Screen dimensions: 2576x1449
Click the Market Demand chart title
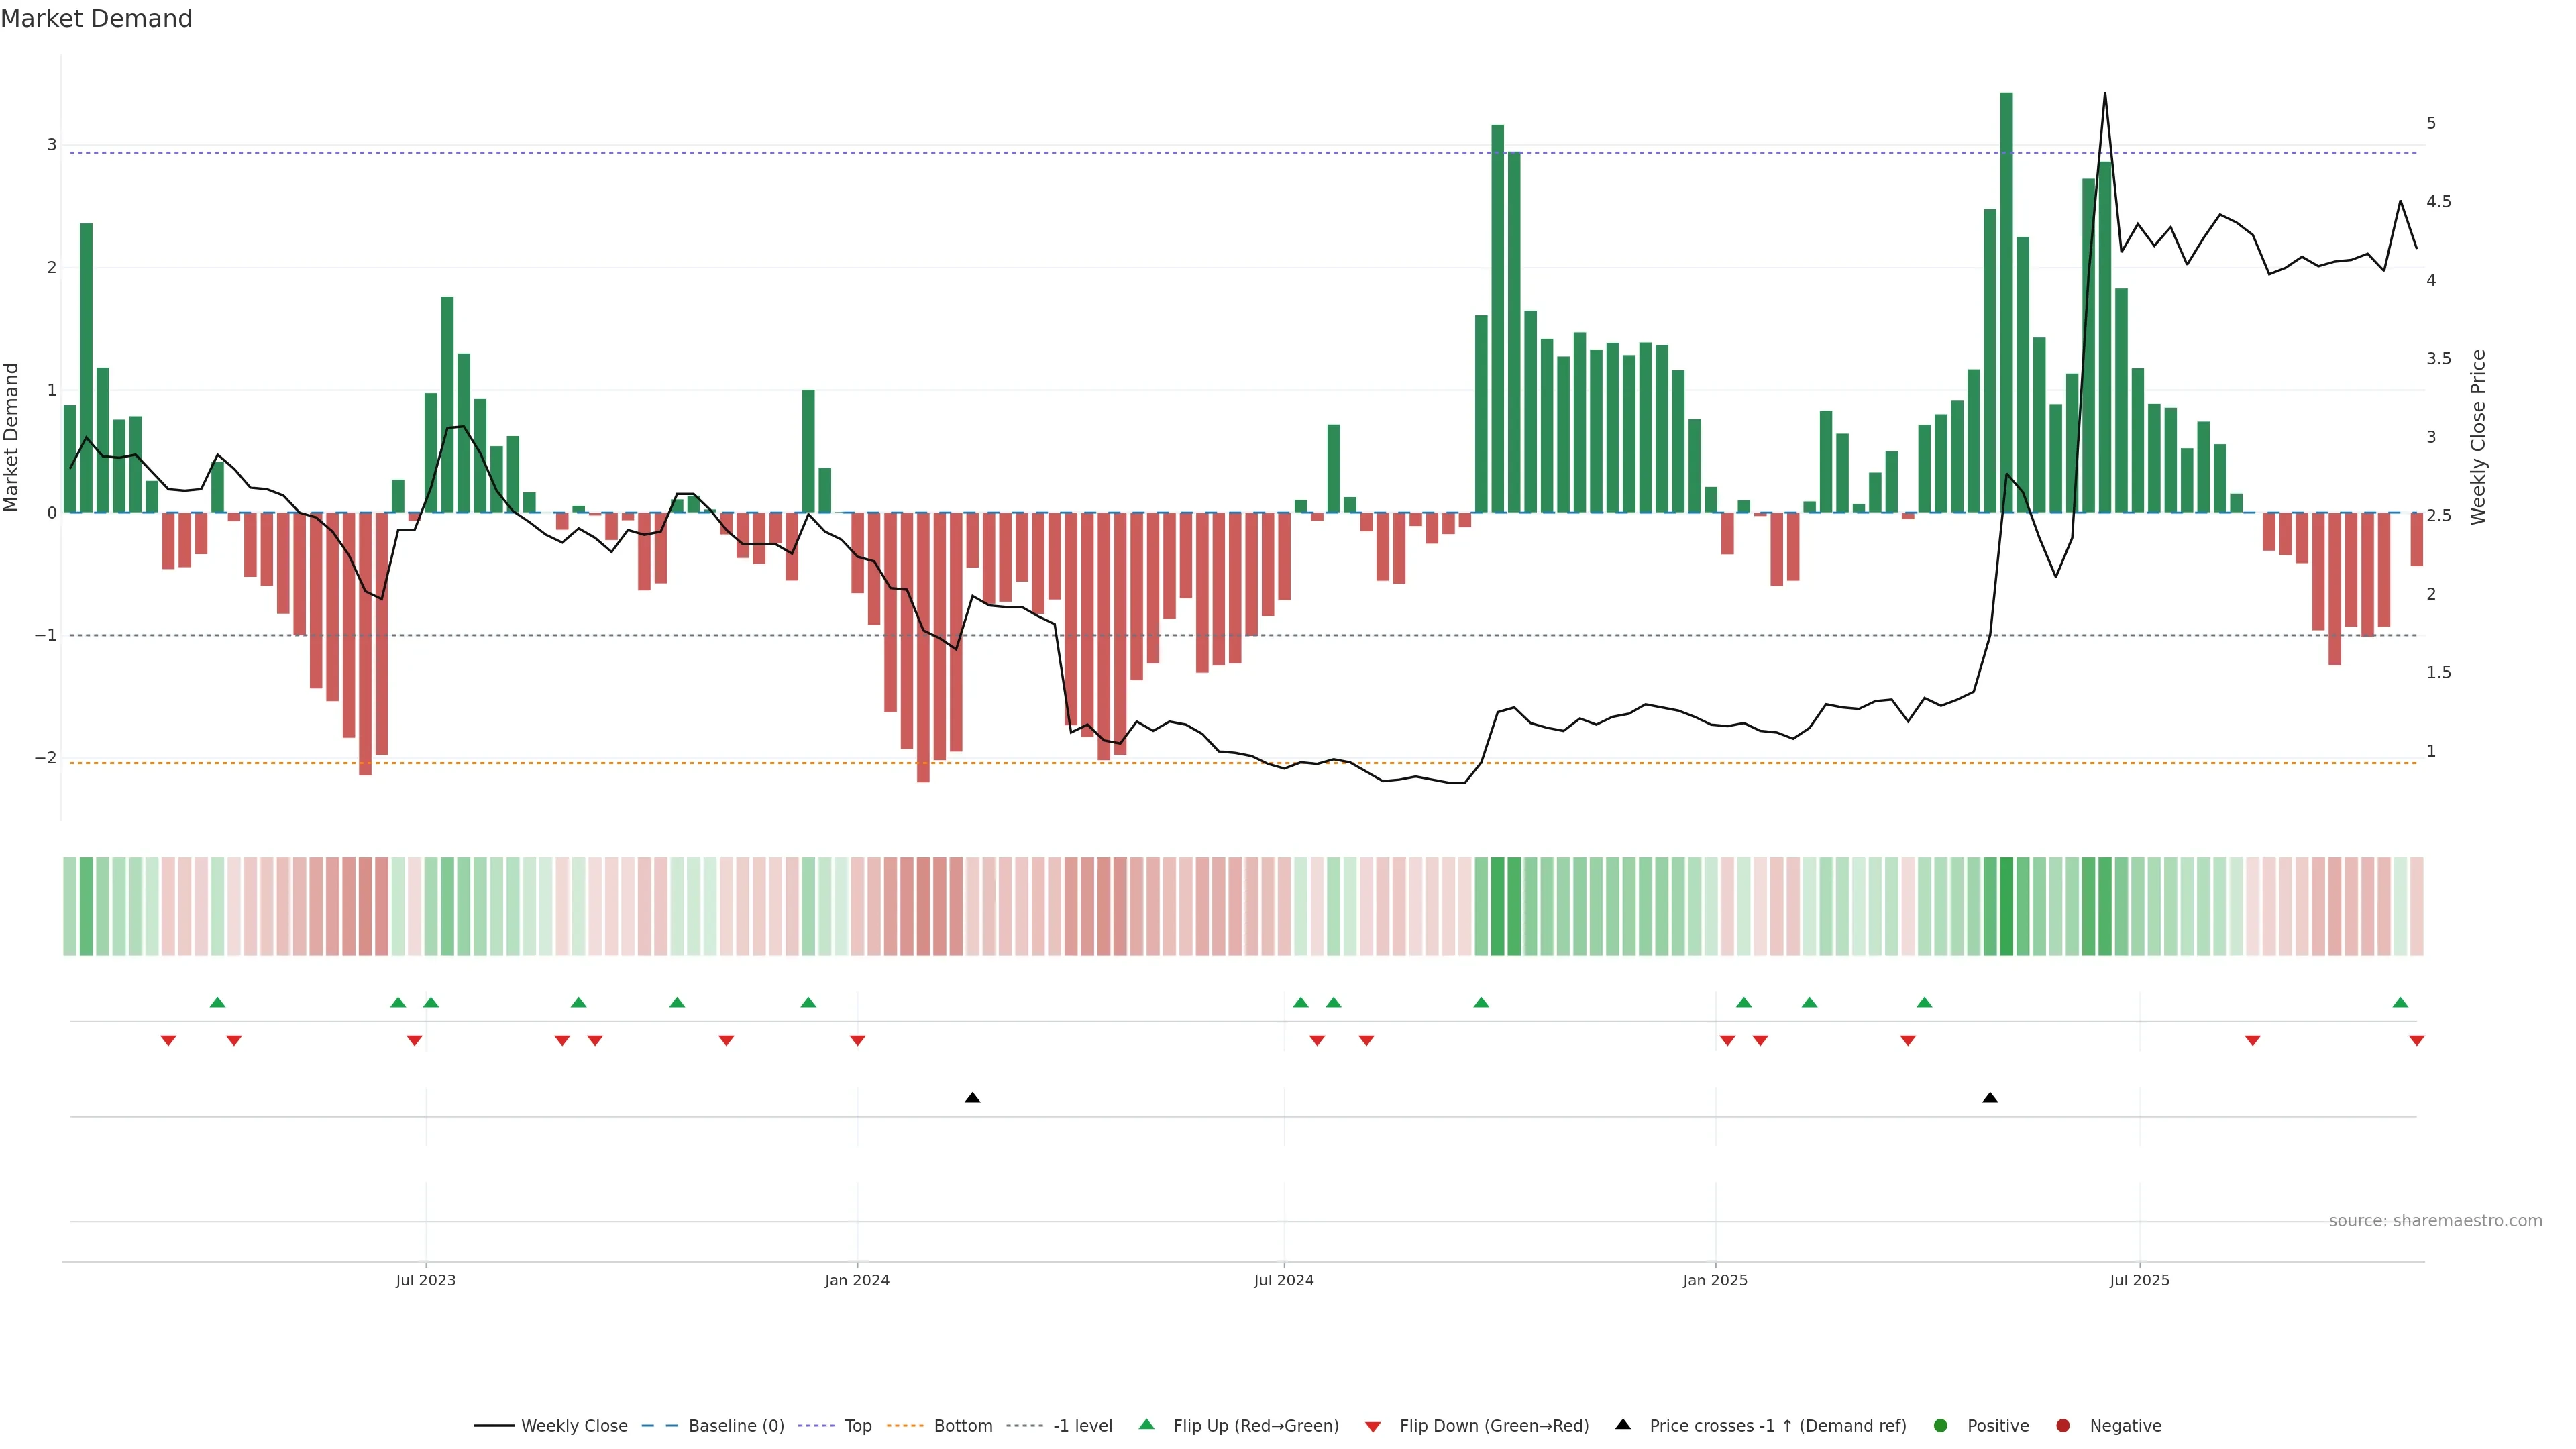tap(96, 19)
